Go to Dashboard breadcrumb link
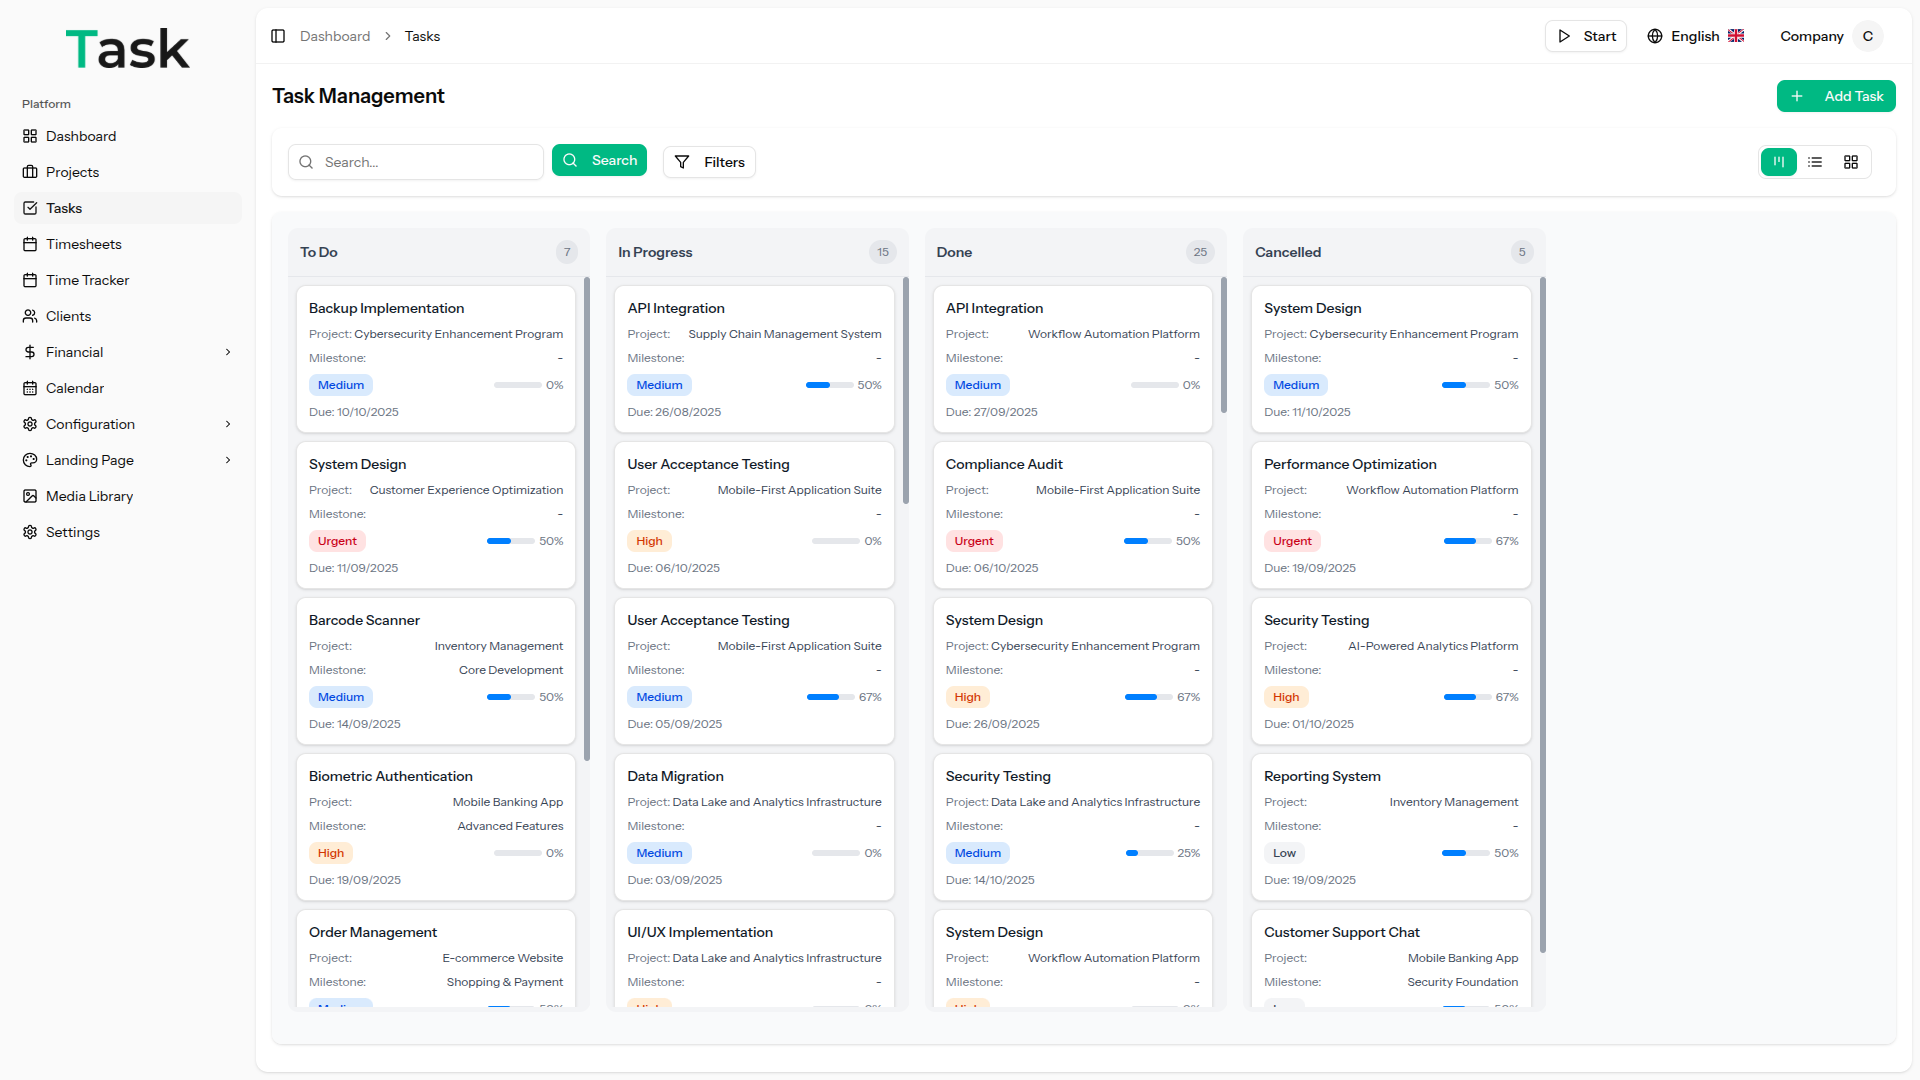The height and width of the screenshot is (1080, 1920). click(335, 36)
